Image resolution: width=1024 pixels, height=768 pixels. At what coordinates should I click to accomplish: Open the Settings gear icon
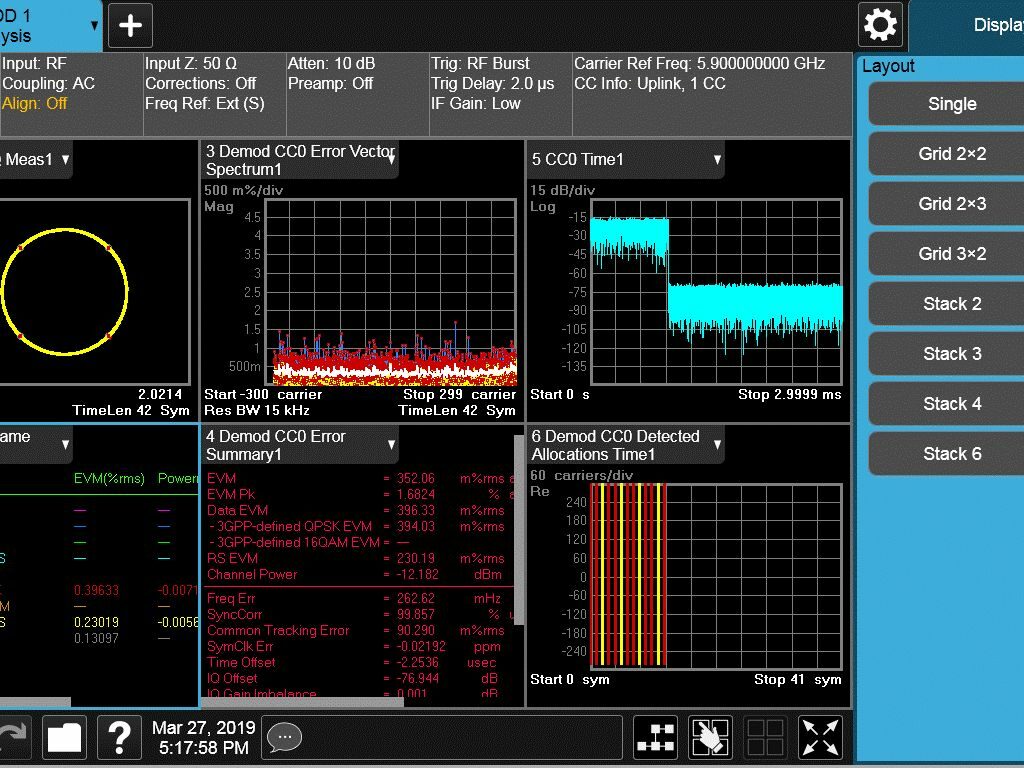pos(879,25)
